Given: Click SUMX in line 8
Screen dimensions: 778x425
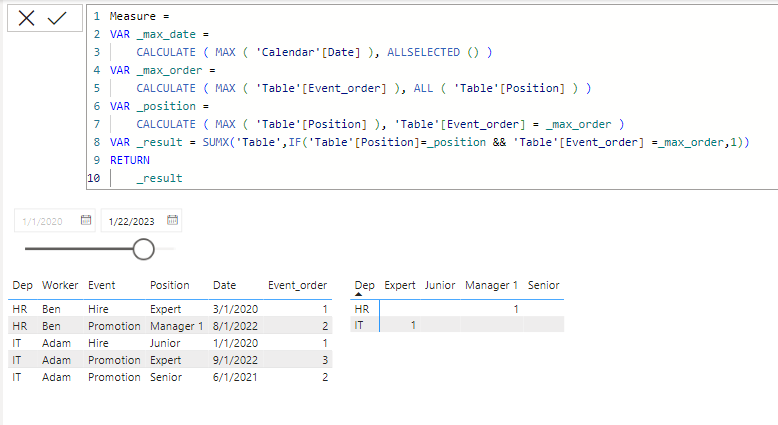Looking at the screenshot, I should click(x=215, y=142).
